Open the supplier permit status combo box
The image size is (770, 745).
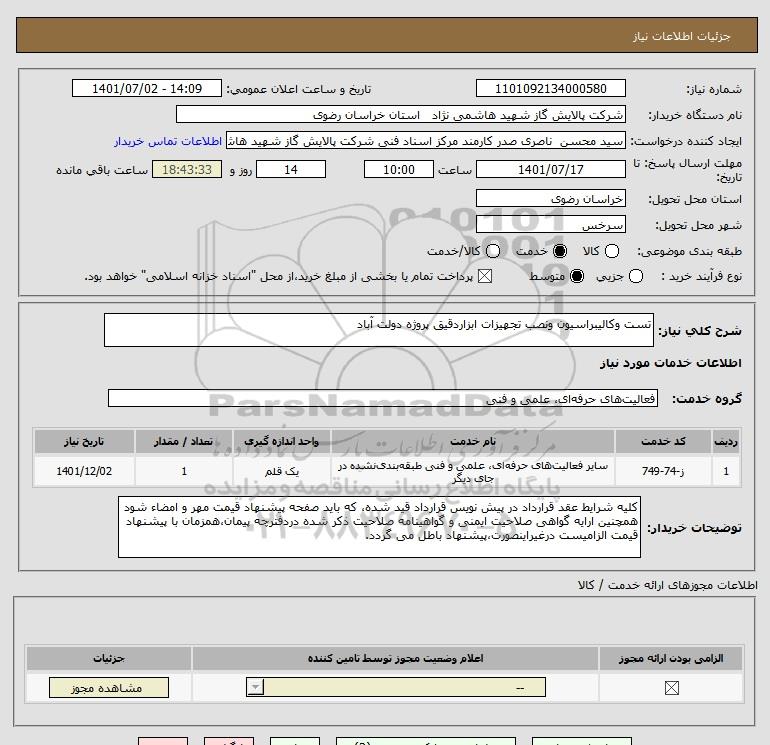point(396,687)
